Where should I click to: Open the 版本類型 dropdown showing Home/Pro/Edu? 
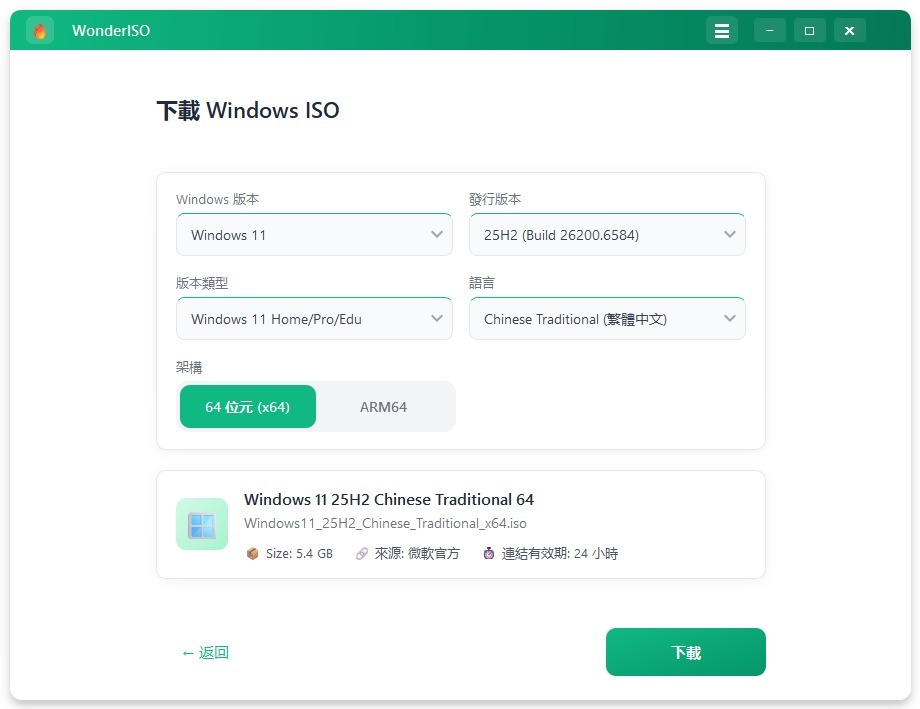pos(314,319)
